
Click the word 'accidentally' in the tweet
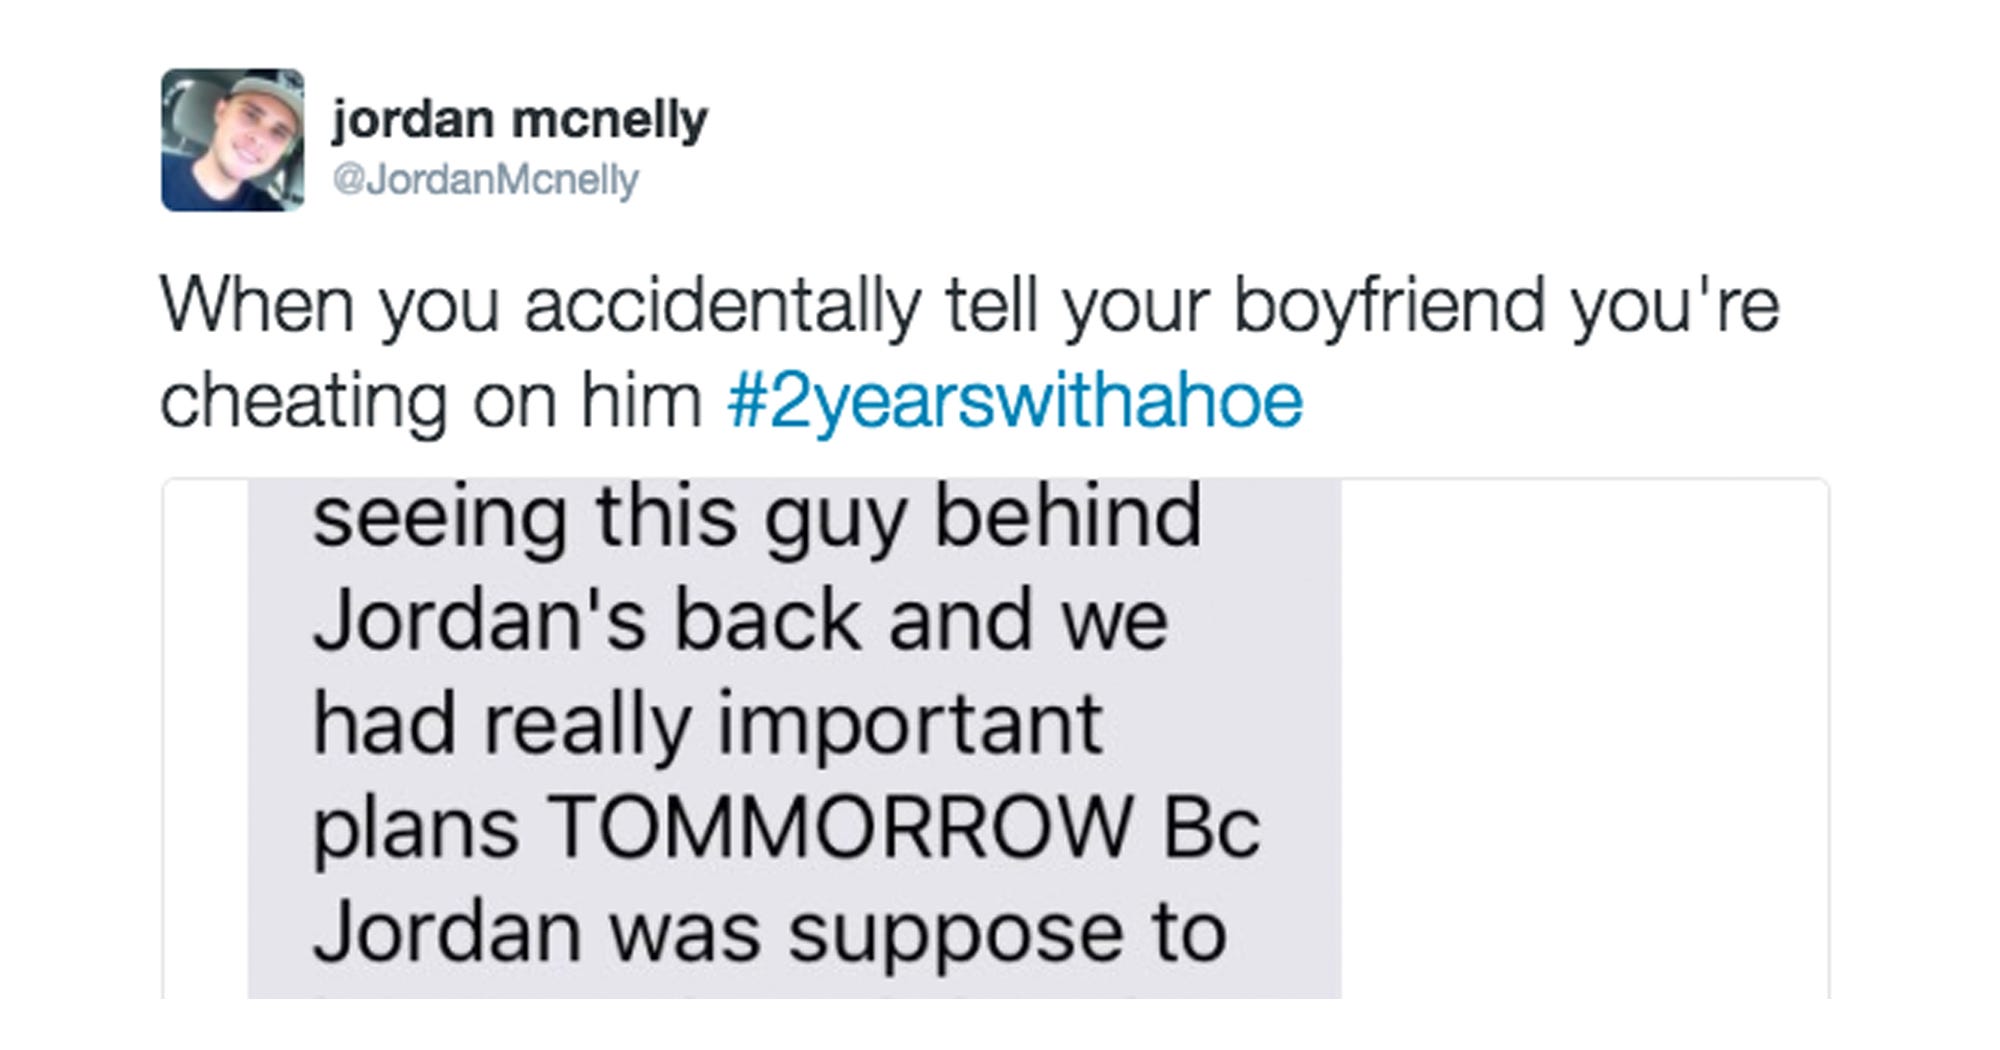tap(721, 306)
